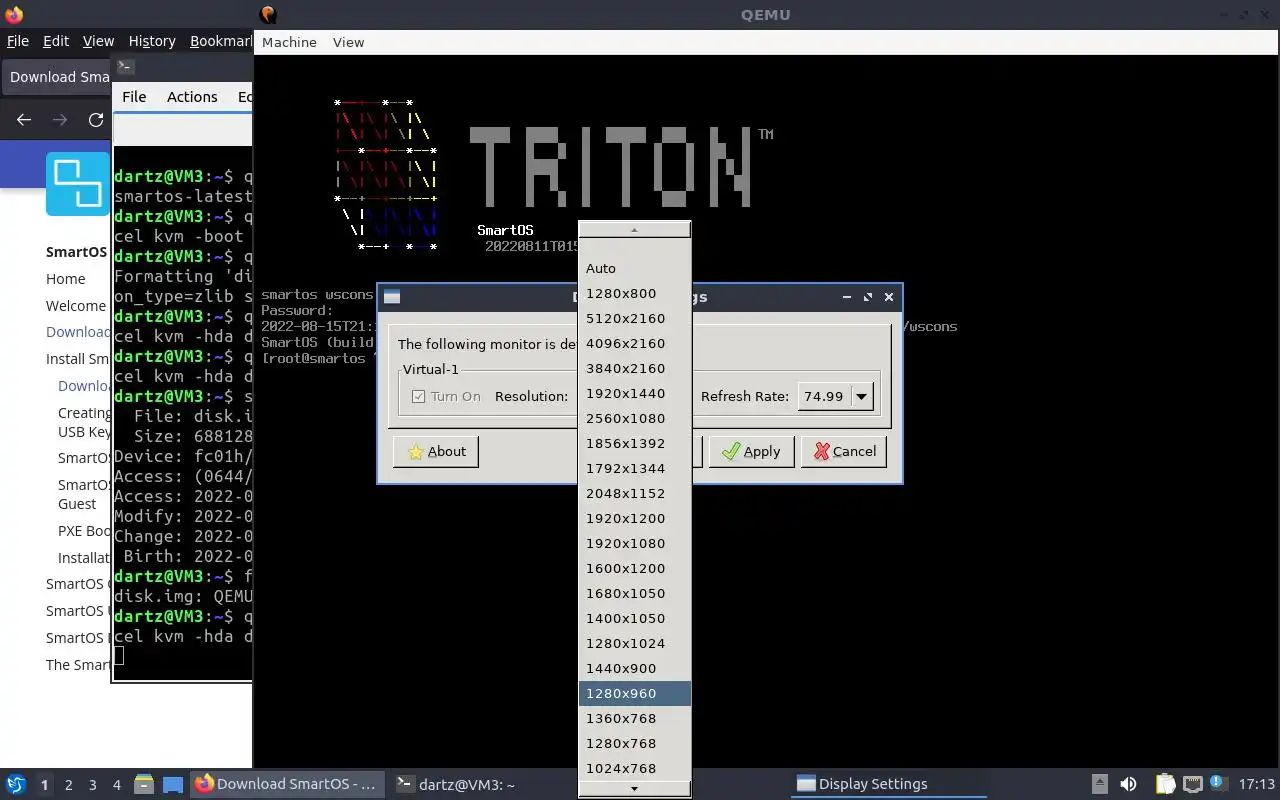The image size is (1280, 800).
Task: Choose 1920x1200 resolution
Action: point(634,518)
